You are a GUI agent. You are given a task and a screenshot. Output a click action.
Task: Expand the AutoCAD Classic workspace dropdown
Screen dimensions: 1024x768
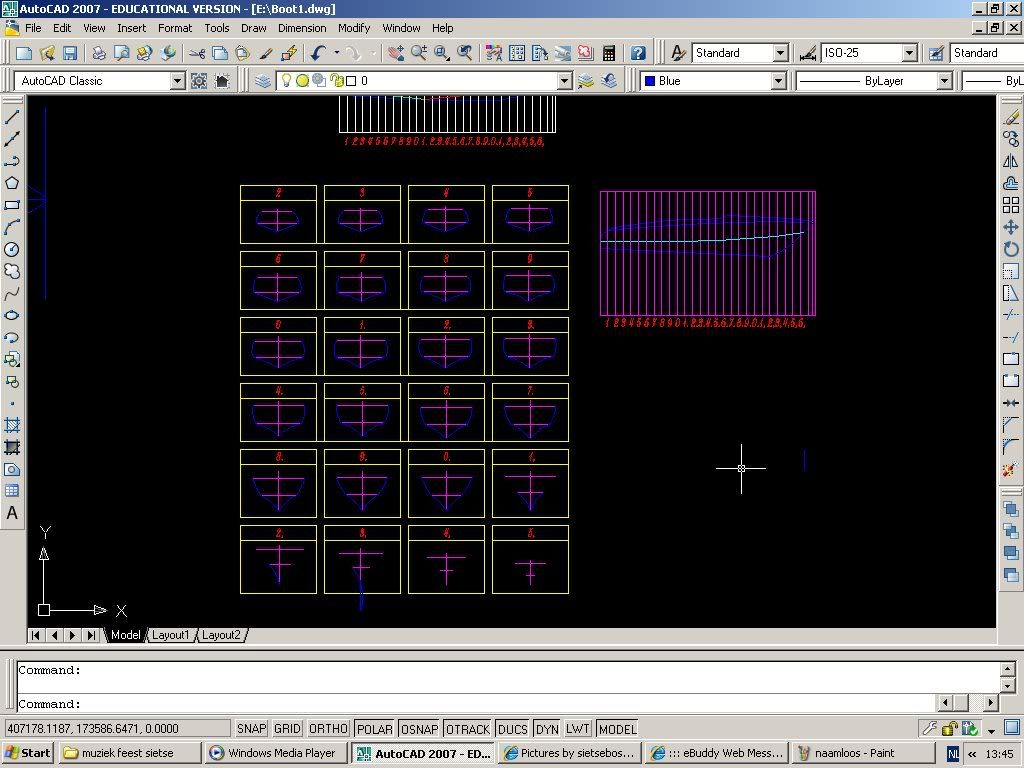177,81
